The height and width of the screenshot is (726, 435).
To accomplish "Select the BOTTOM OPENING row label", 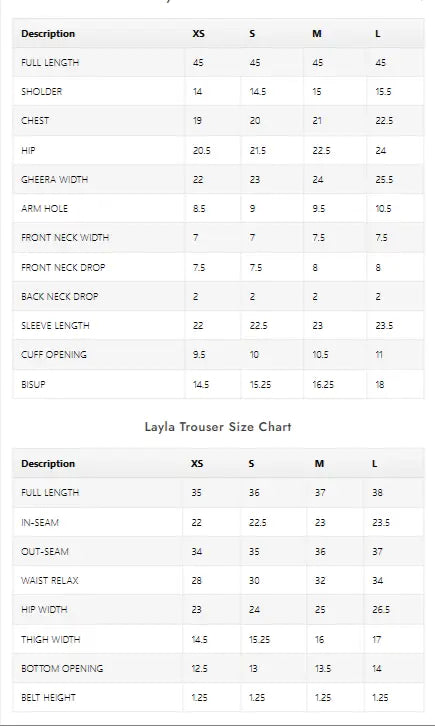I will pyautogui.click(x=62, y=668).
